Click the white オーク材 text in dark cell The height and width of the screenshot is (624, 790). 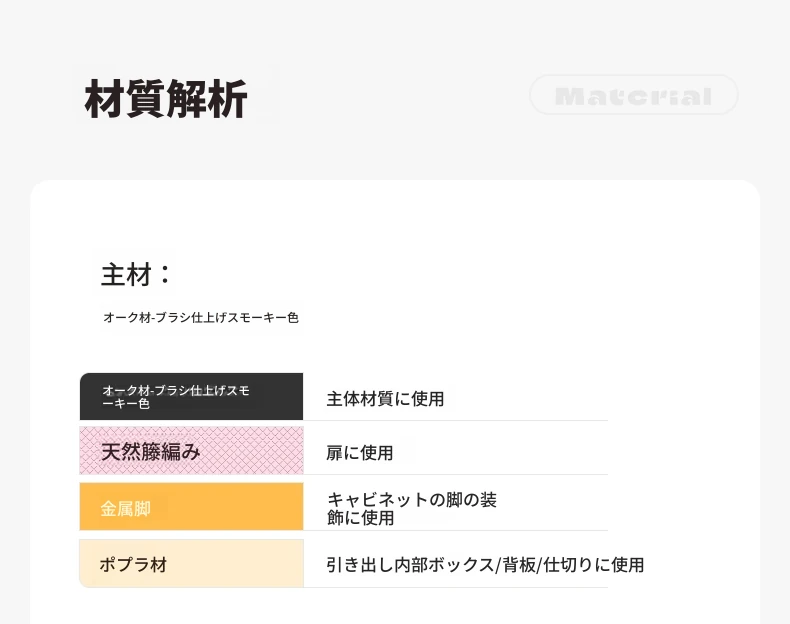(176, 397)
